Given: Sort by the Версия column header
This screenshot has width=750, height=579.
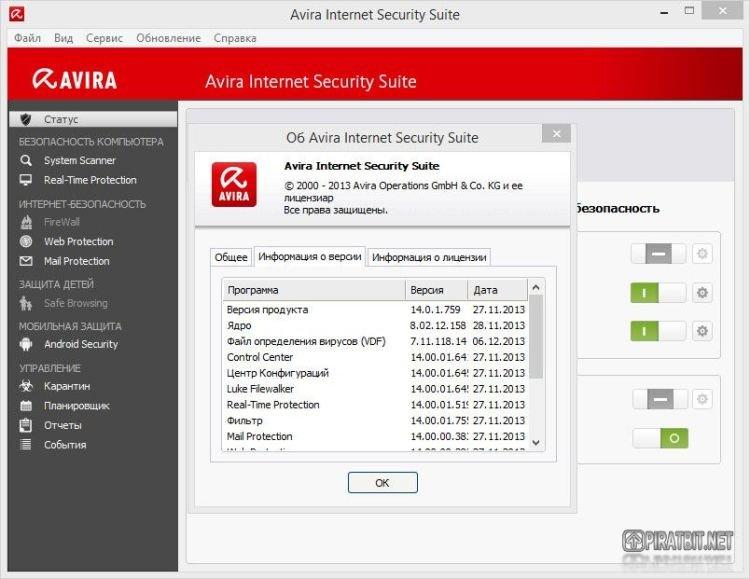Looking at the screenshot, I should coord(436,290).
